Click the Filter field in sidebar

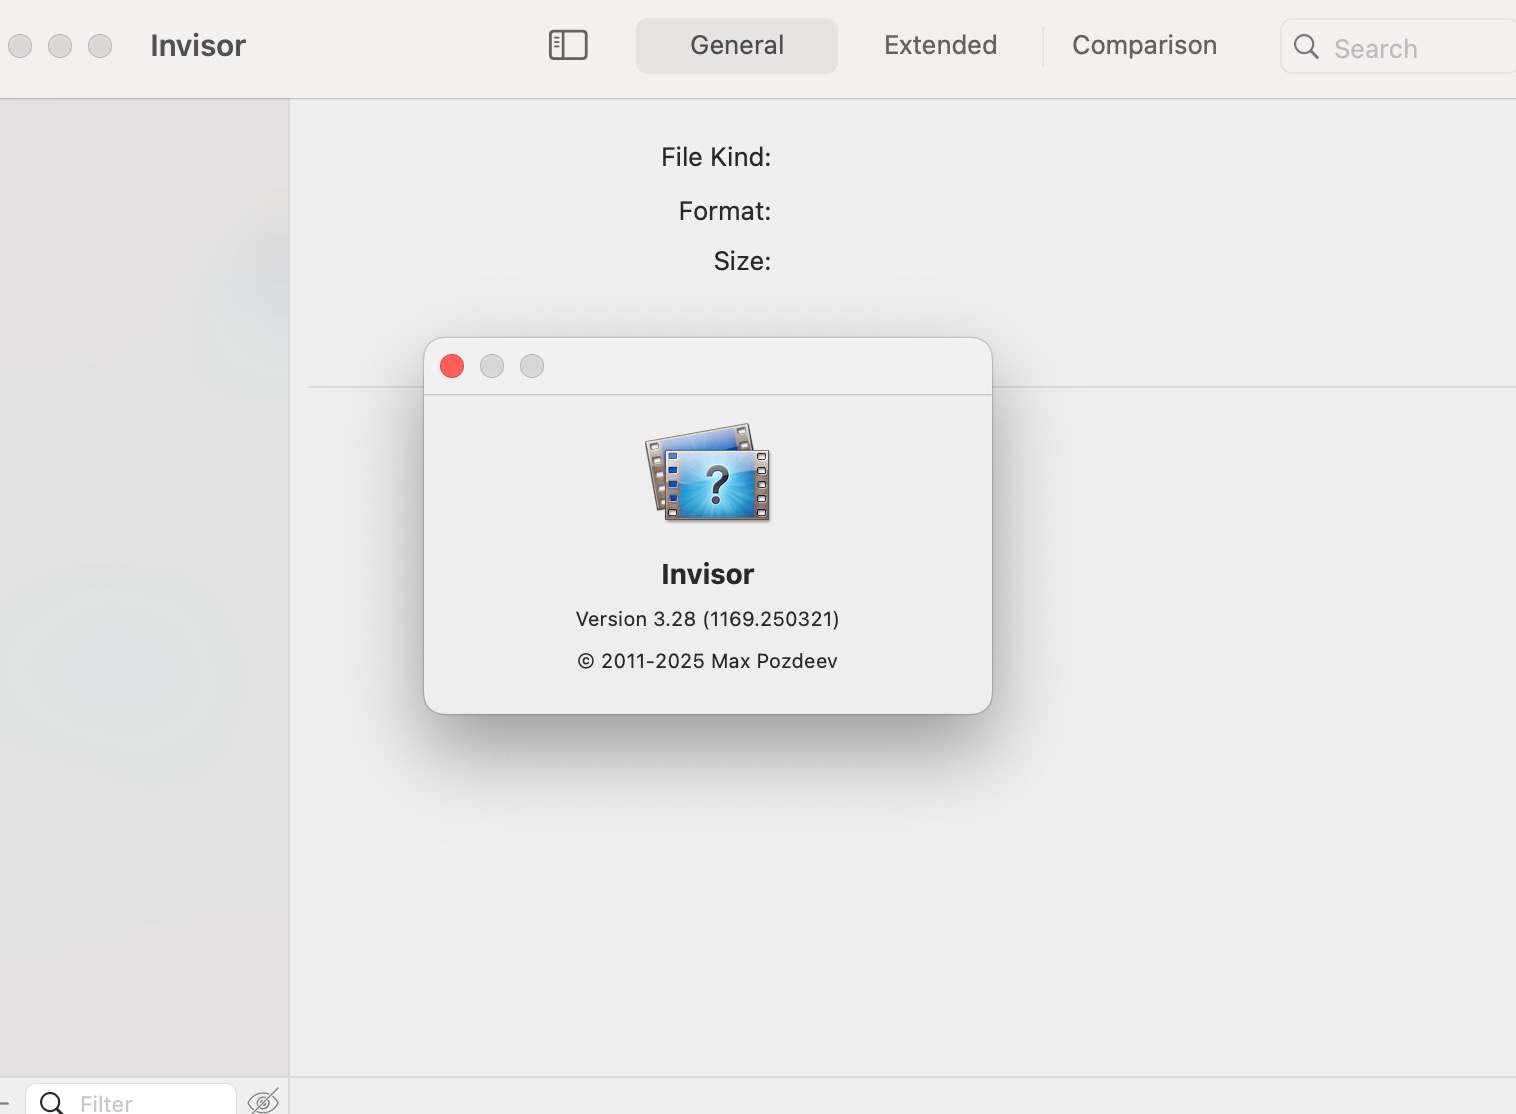[131, 1101]
